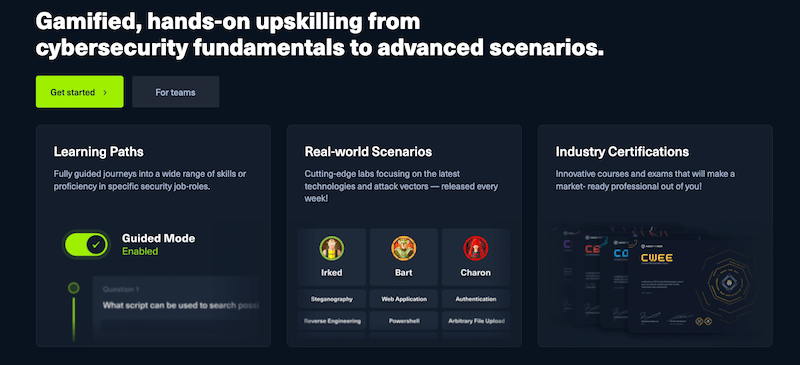Click the Get started button
This screenshot has height=365, width=800.
point(80,92)
